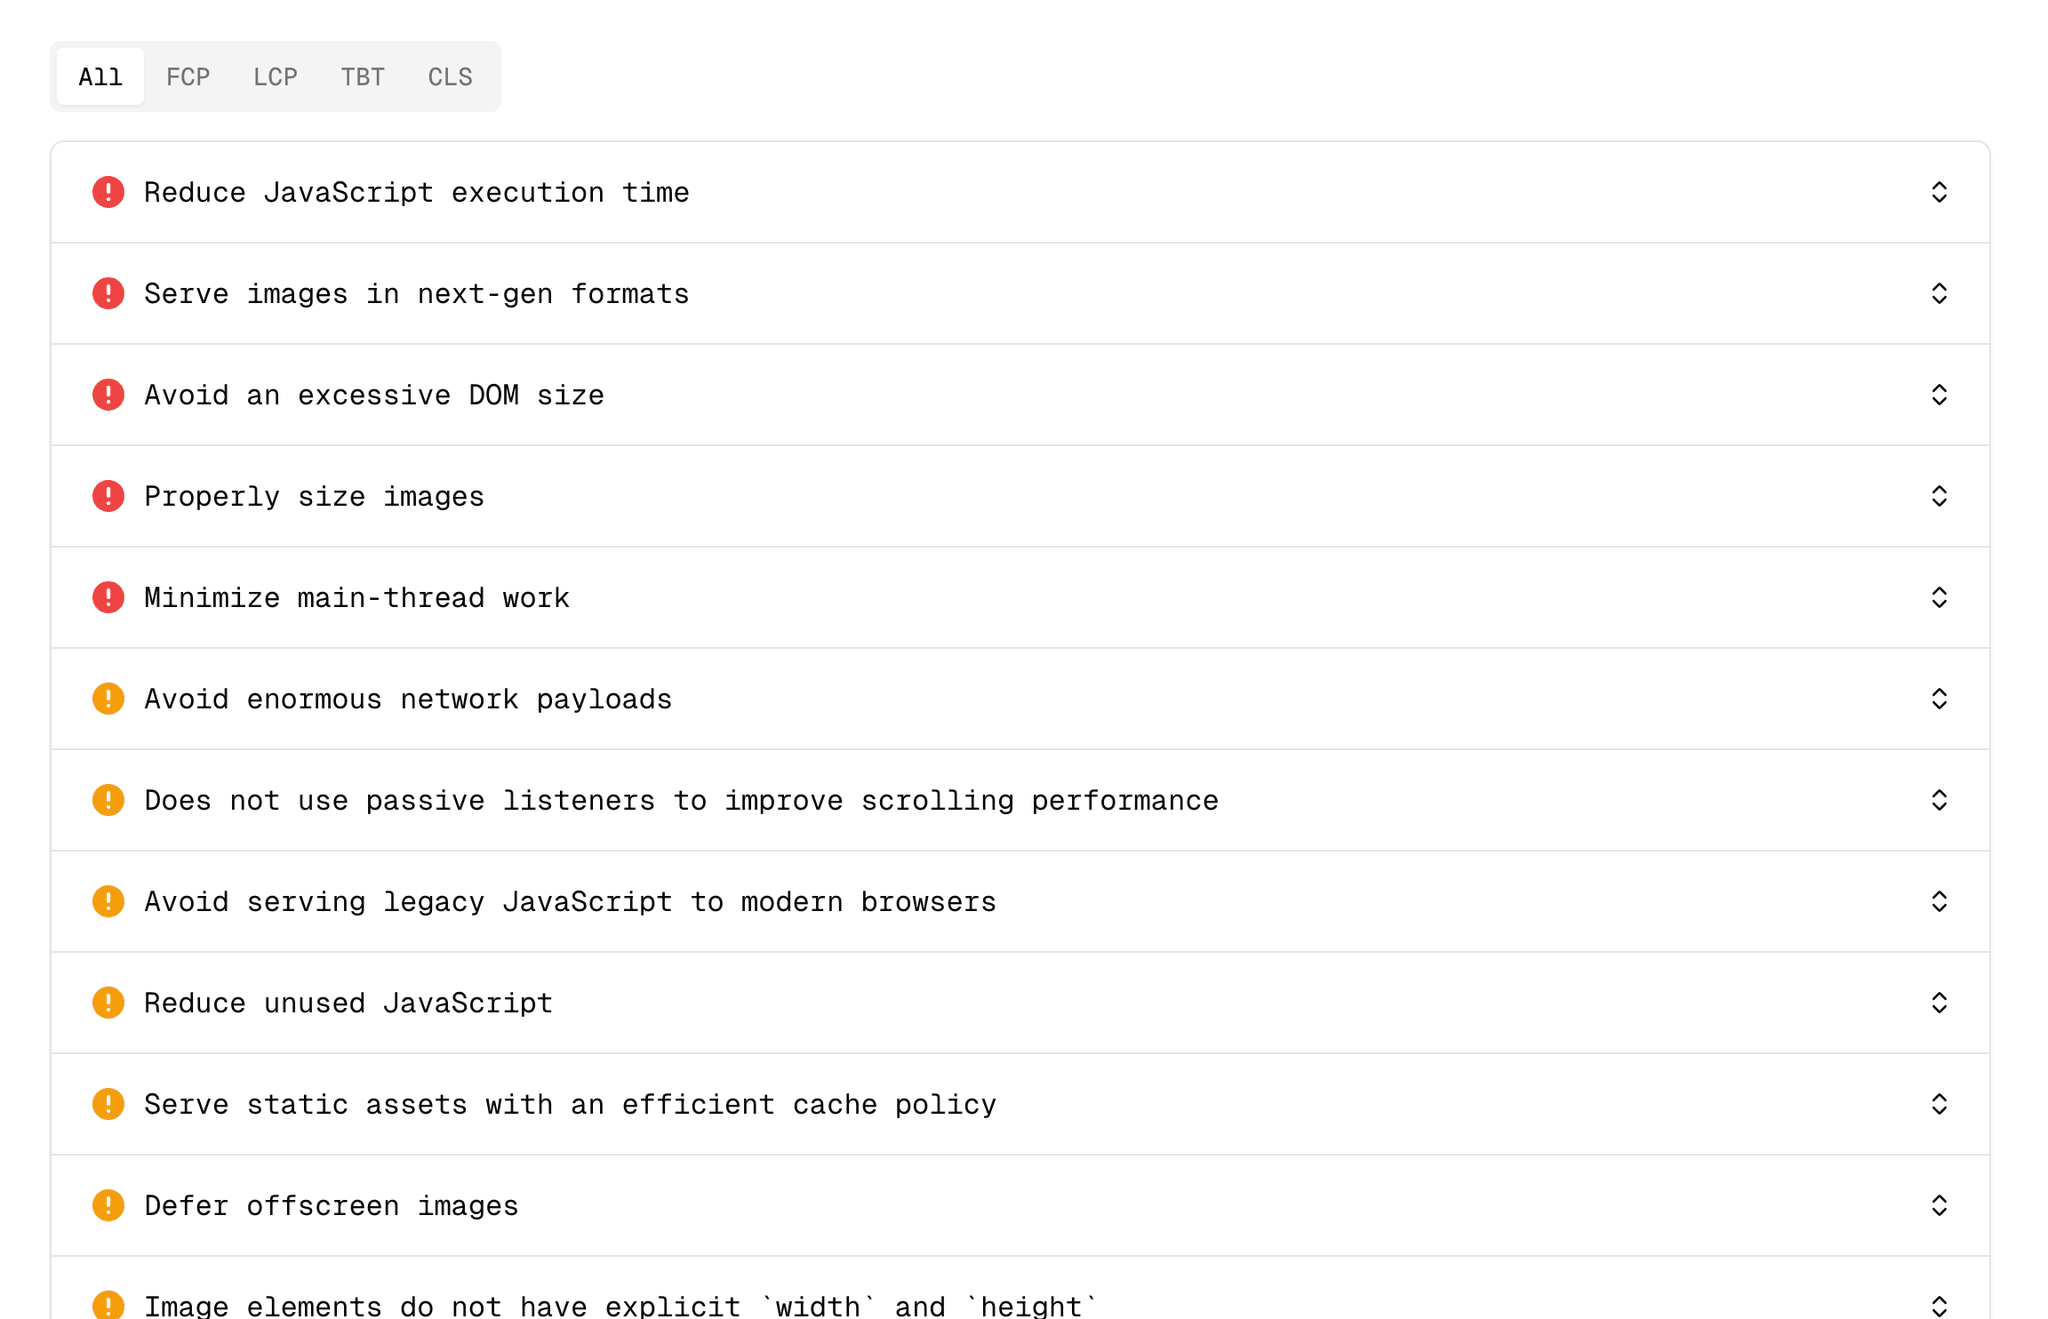
Task: Click the warning icon for Defer offscreen images
Action: click(108, 1205)
